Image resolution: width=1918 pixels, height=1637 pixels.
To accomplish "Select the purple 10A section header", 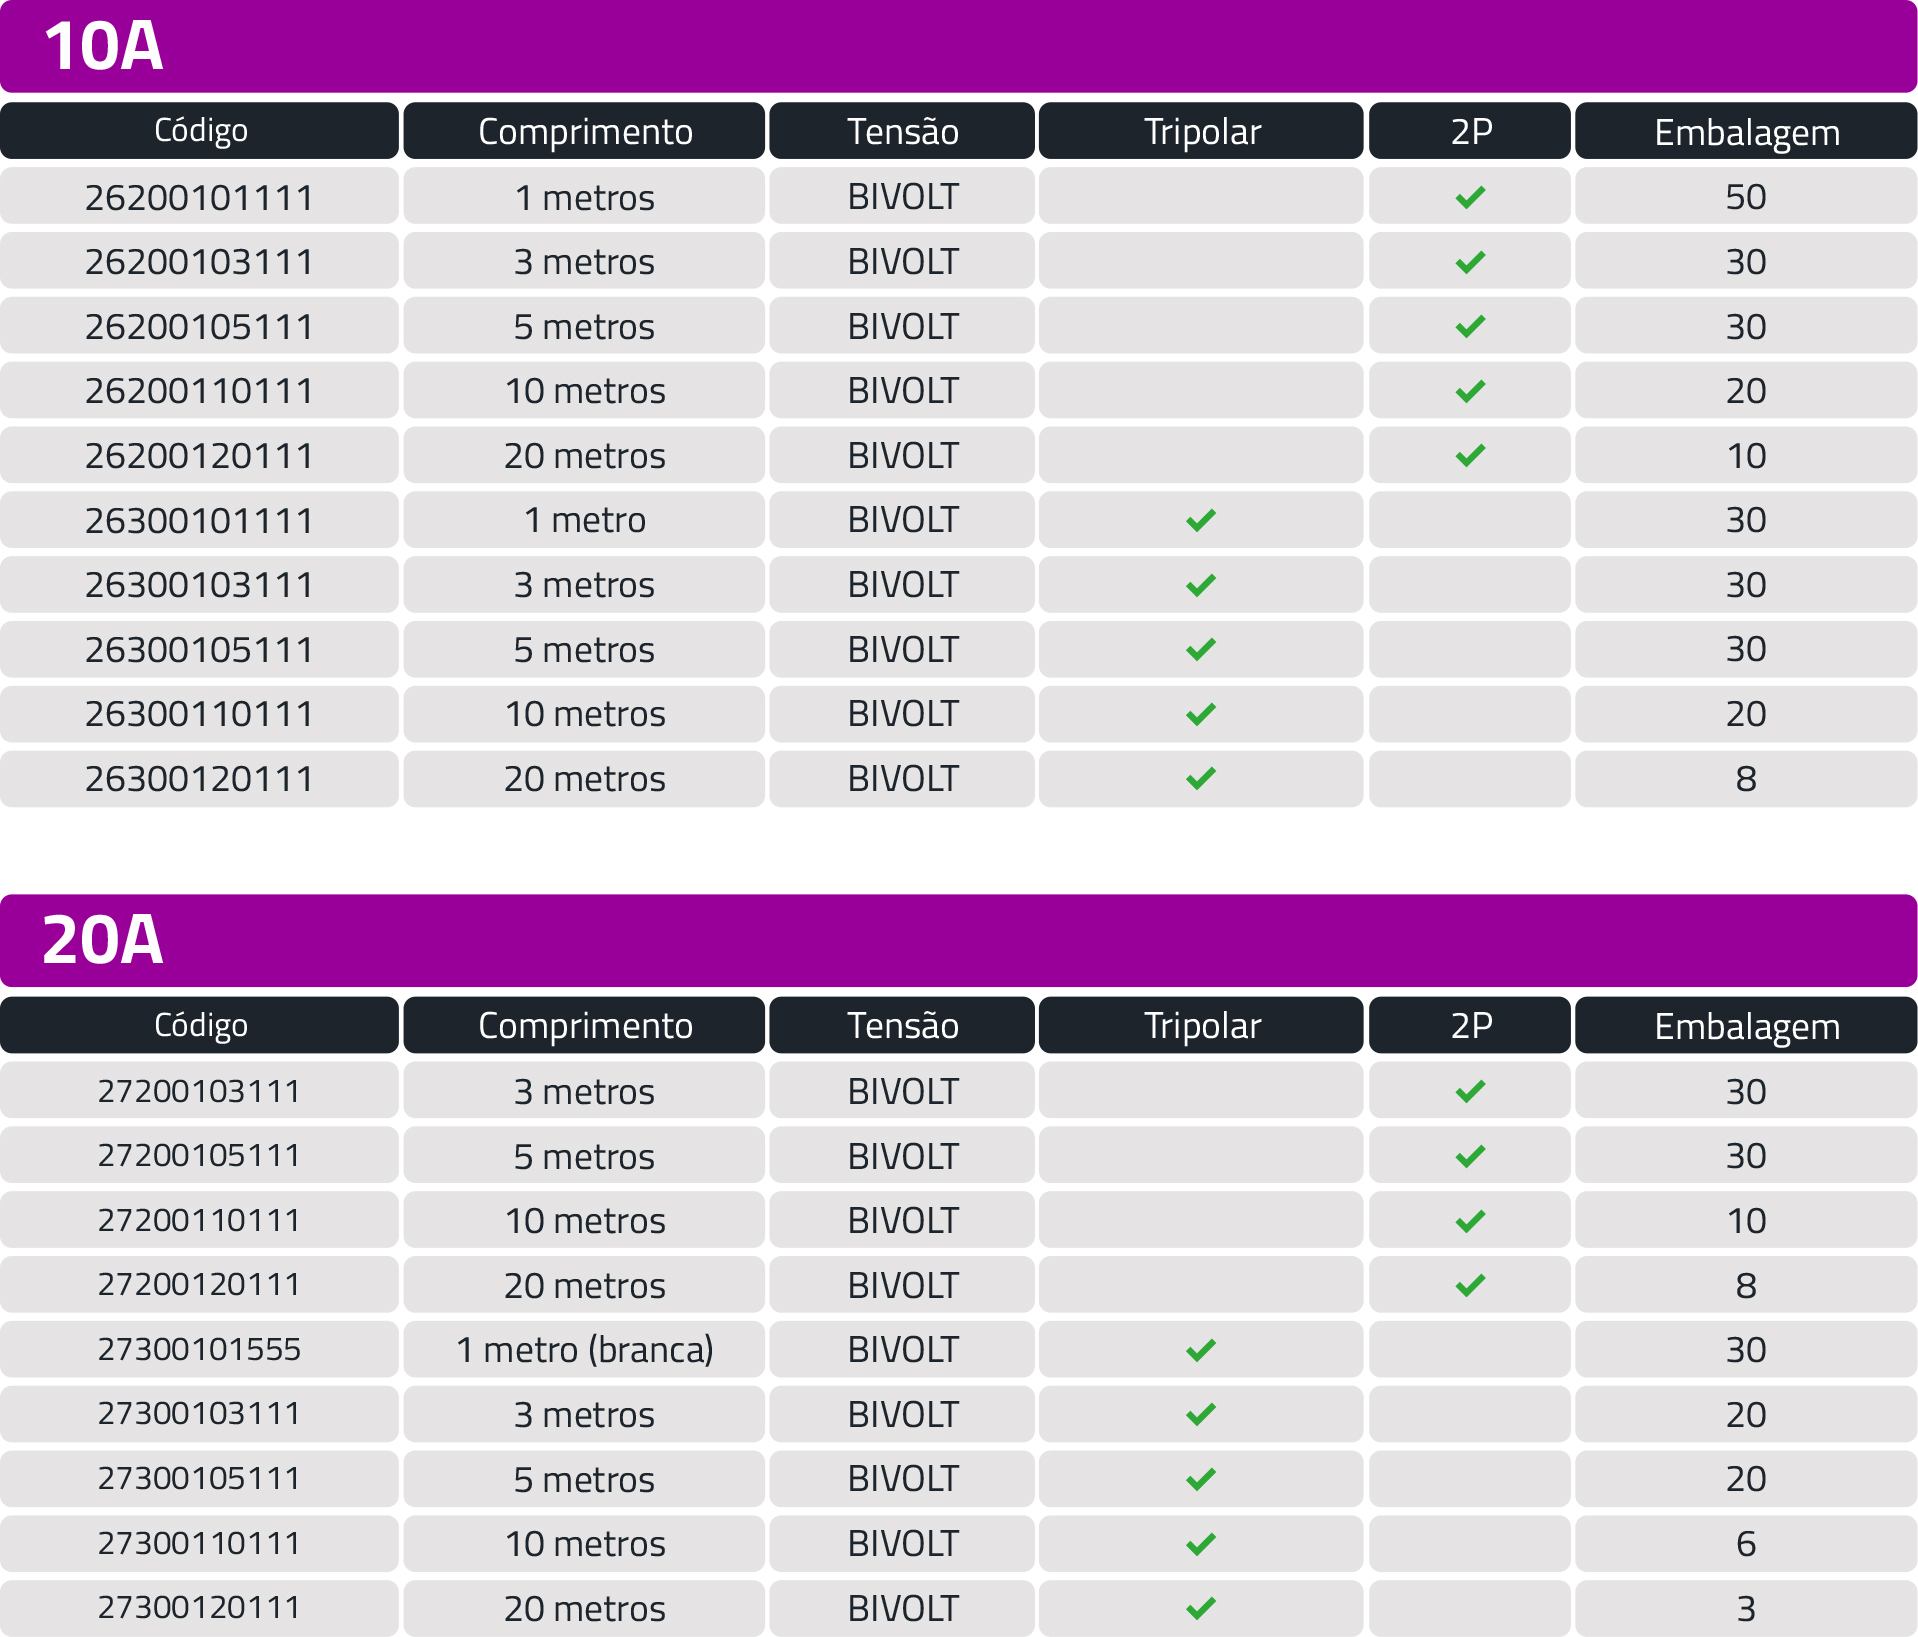I will (958, 46).
